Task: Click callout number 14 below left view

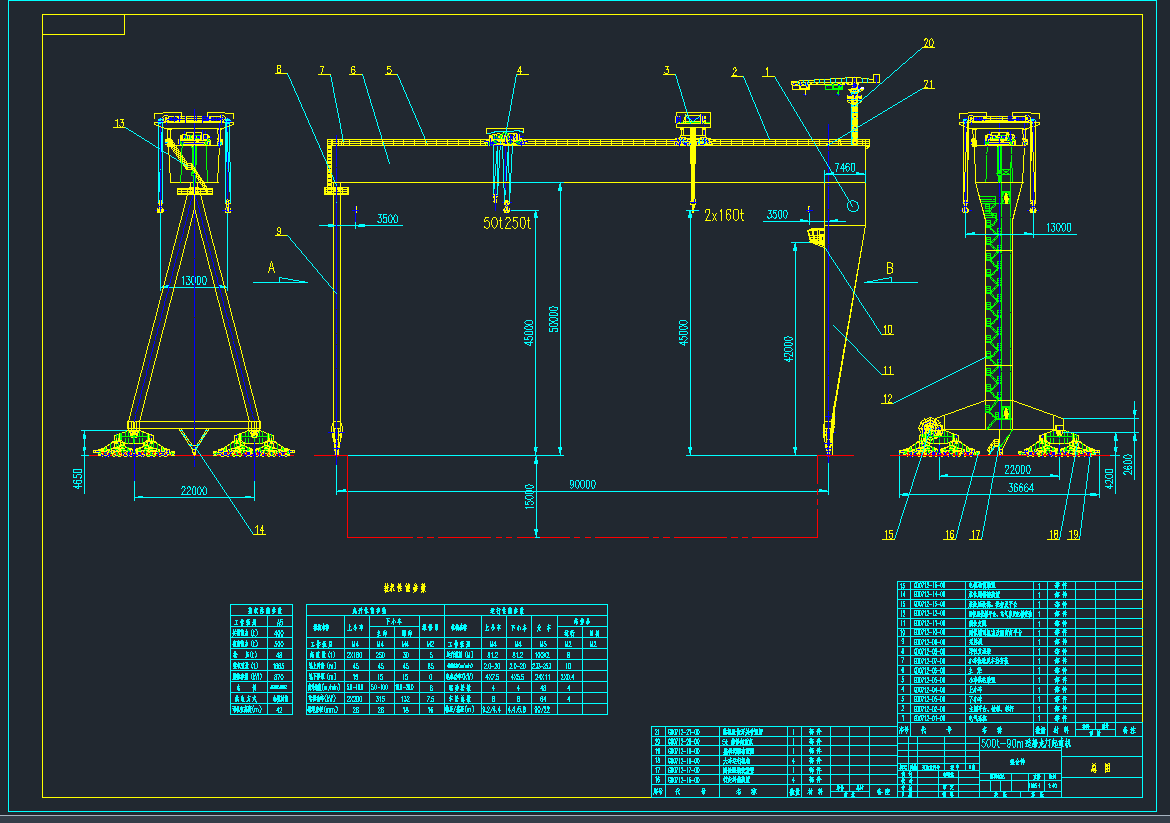Action: [x=259, y=530]
